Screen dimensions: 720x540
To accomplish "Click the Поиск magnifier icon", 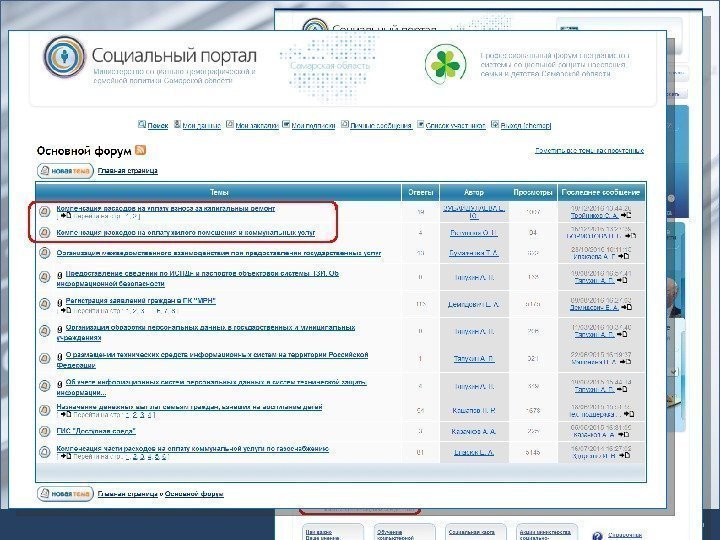I will pos(142,124).
